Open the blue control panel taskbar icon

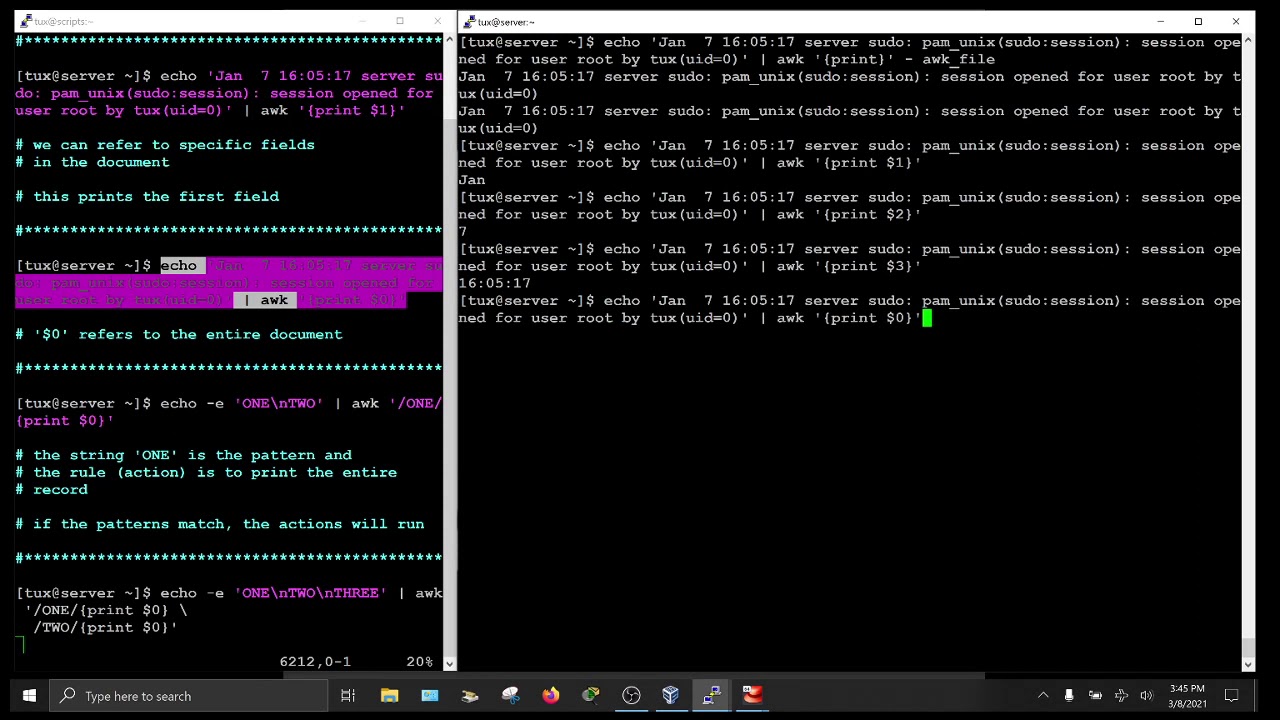[x=429, y=696]
